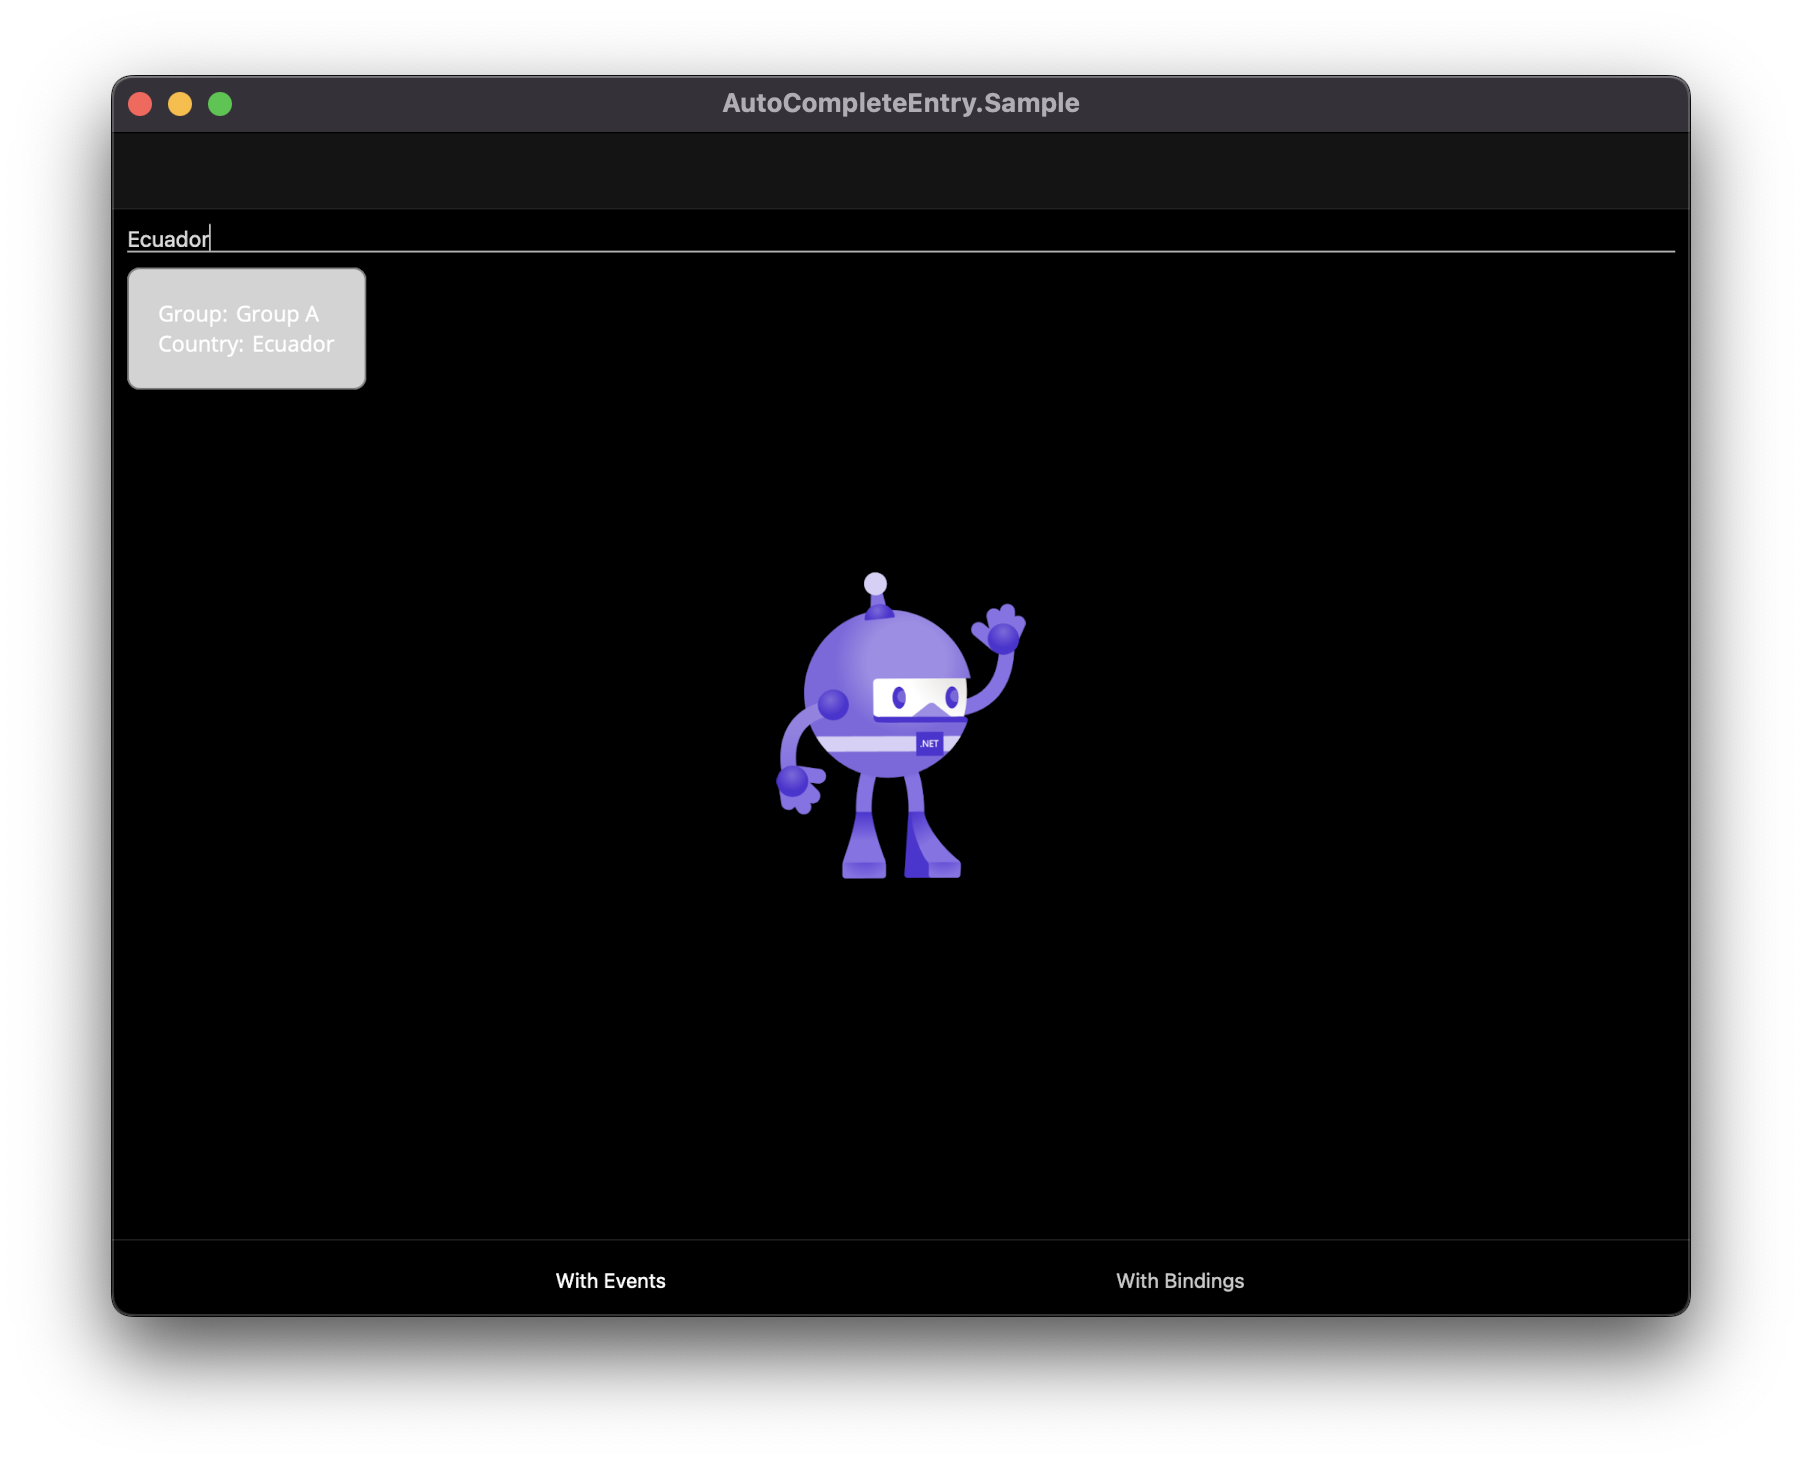
Task: Minimize the window with yellow button
Action: coord(180,104)
